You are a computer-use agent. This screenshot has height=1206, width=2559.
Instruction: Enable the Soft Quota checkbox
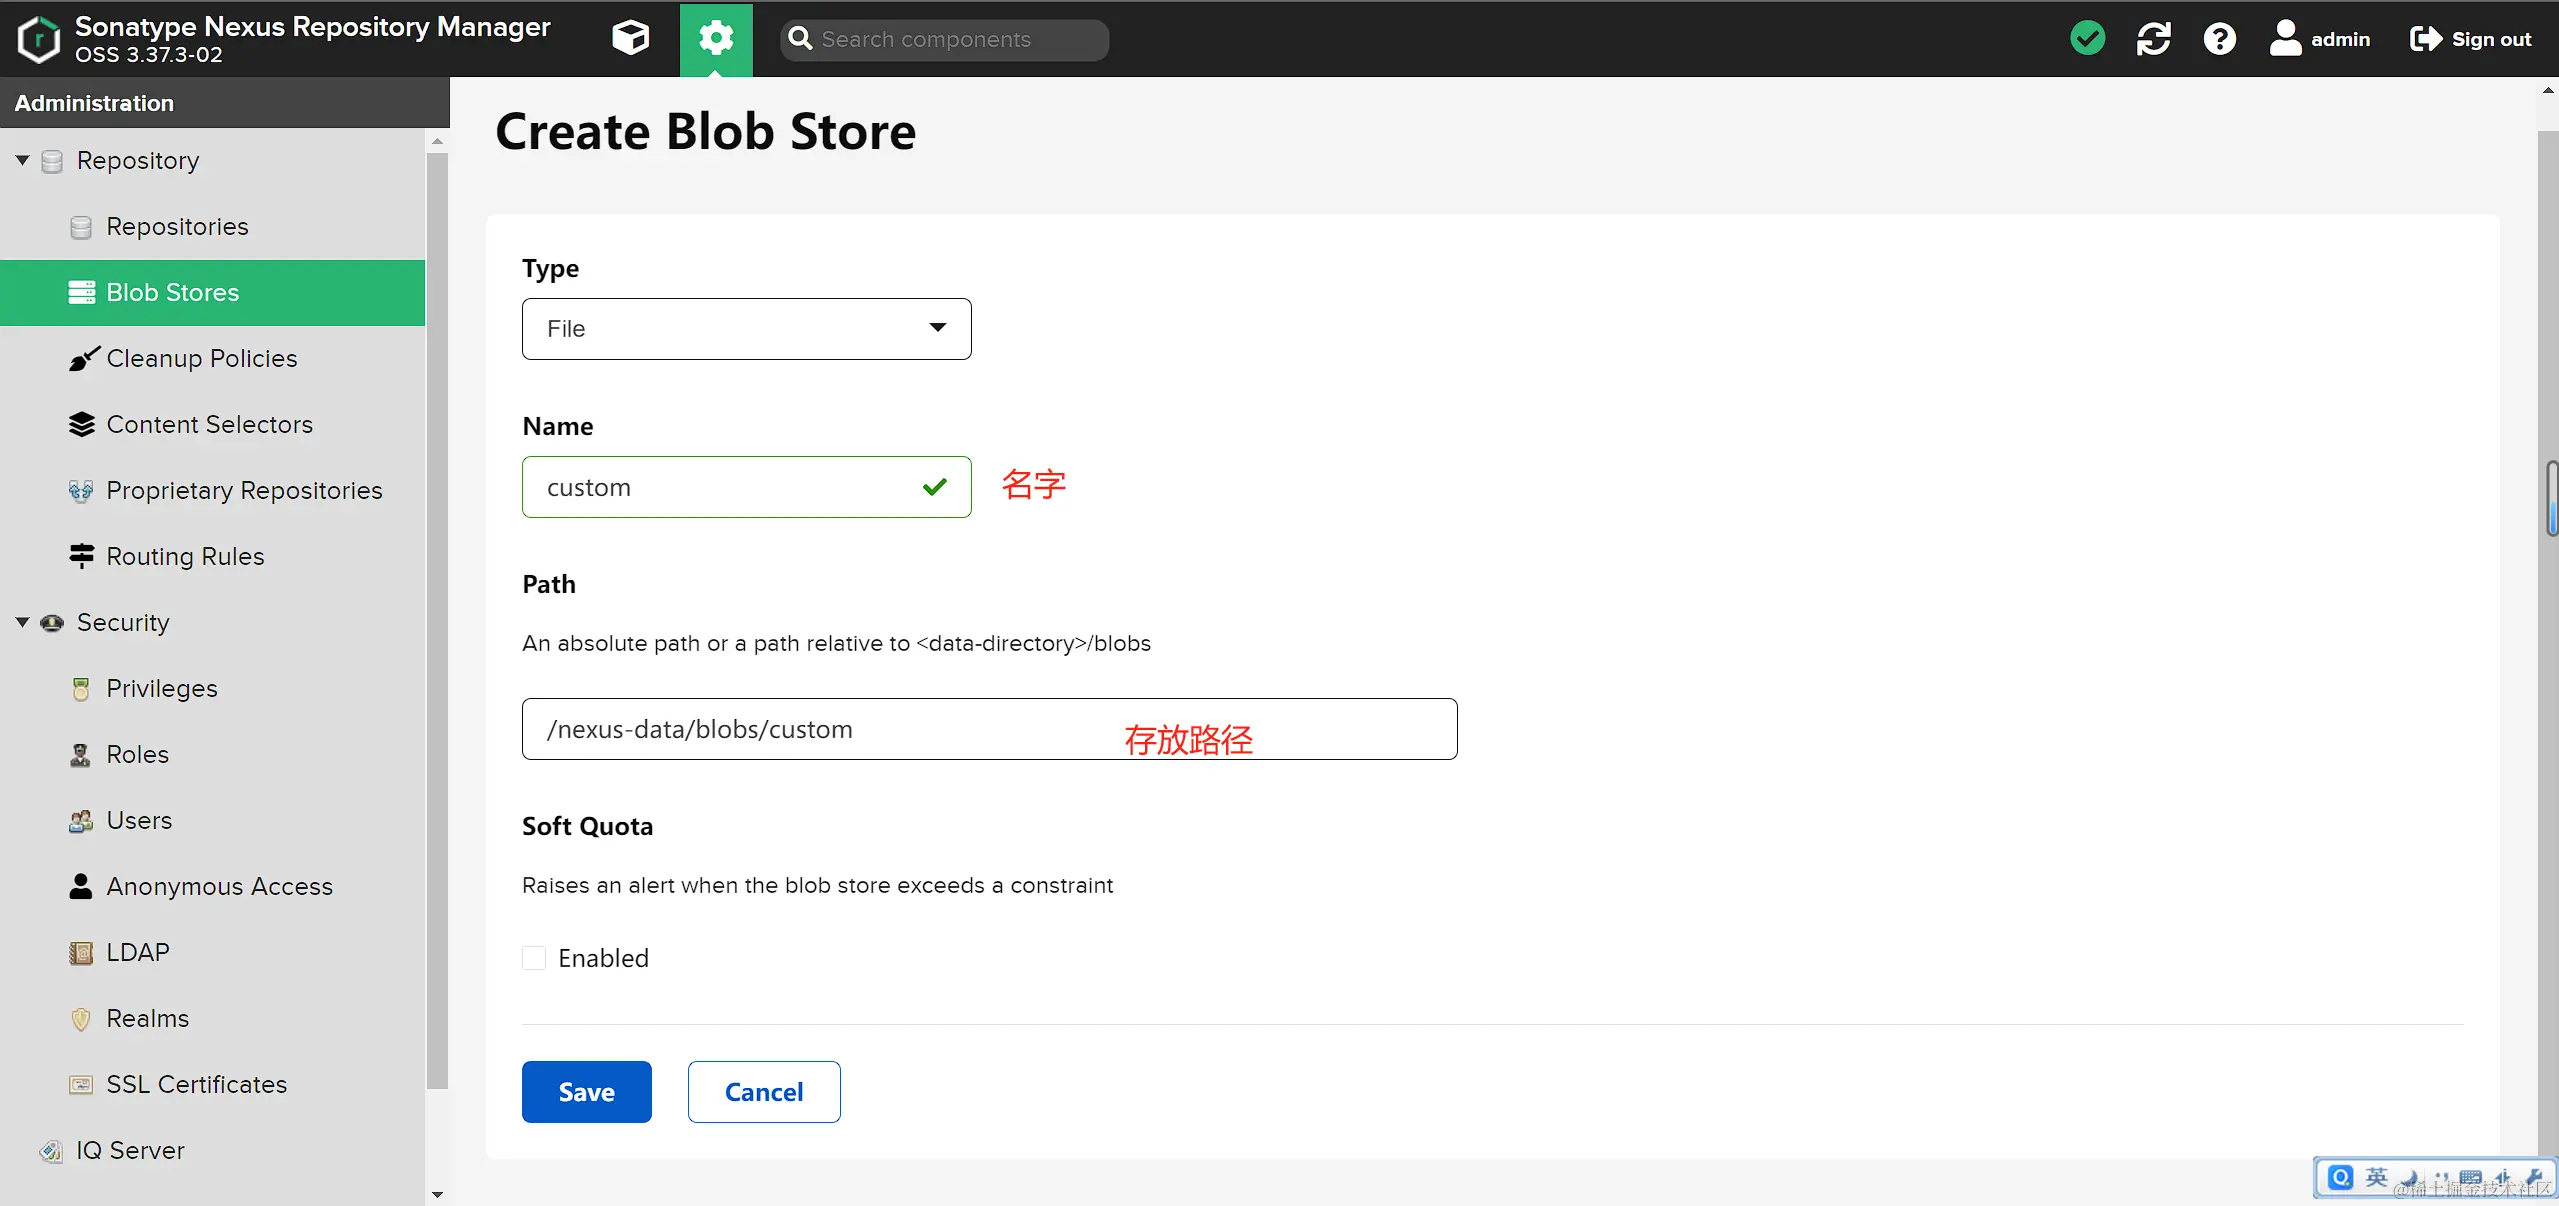[x=534, y=958]
